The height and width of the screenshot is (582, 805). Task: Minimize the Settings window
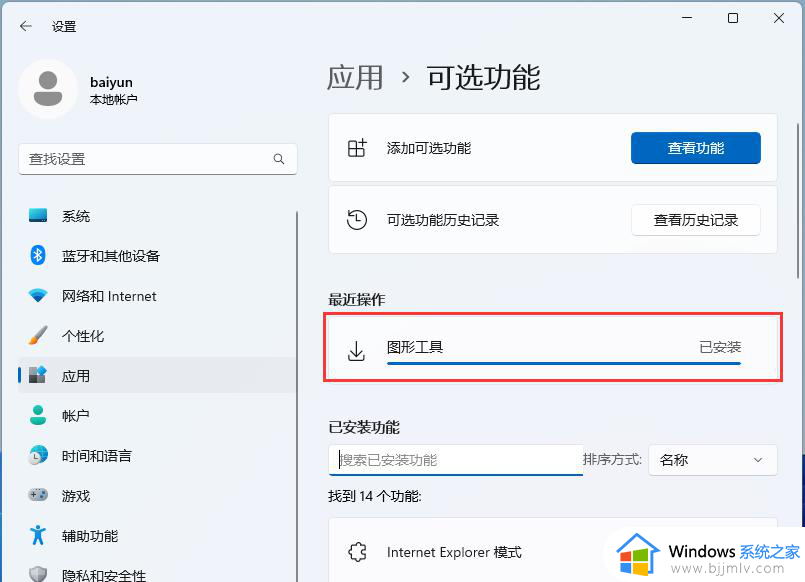click(x=687, y=18)
